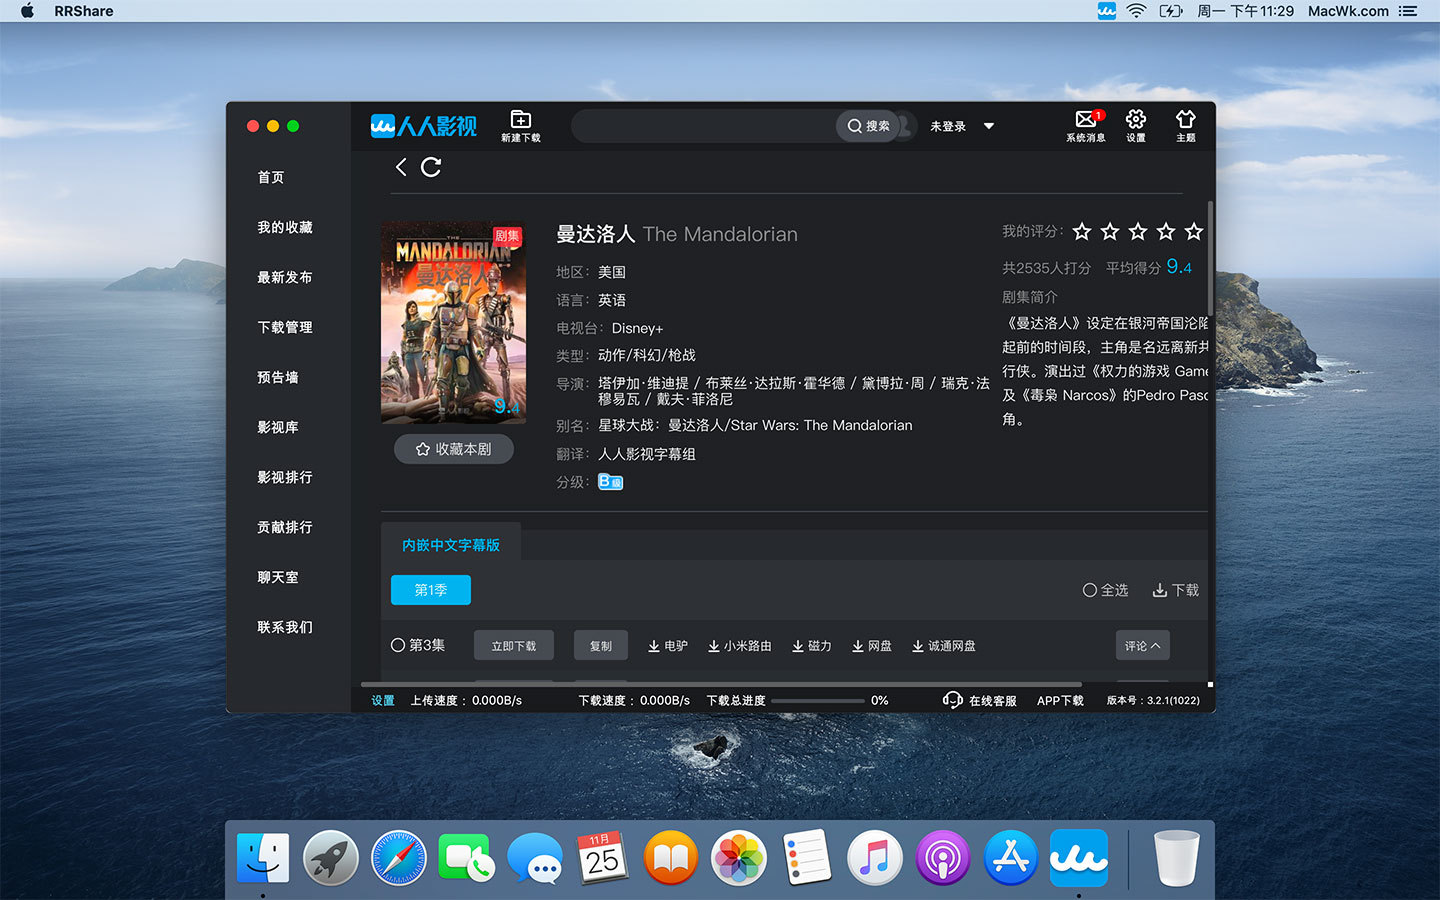Open 预告墙 in sidebar

[x=278, y=377]
